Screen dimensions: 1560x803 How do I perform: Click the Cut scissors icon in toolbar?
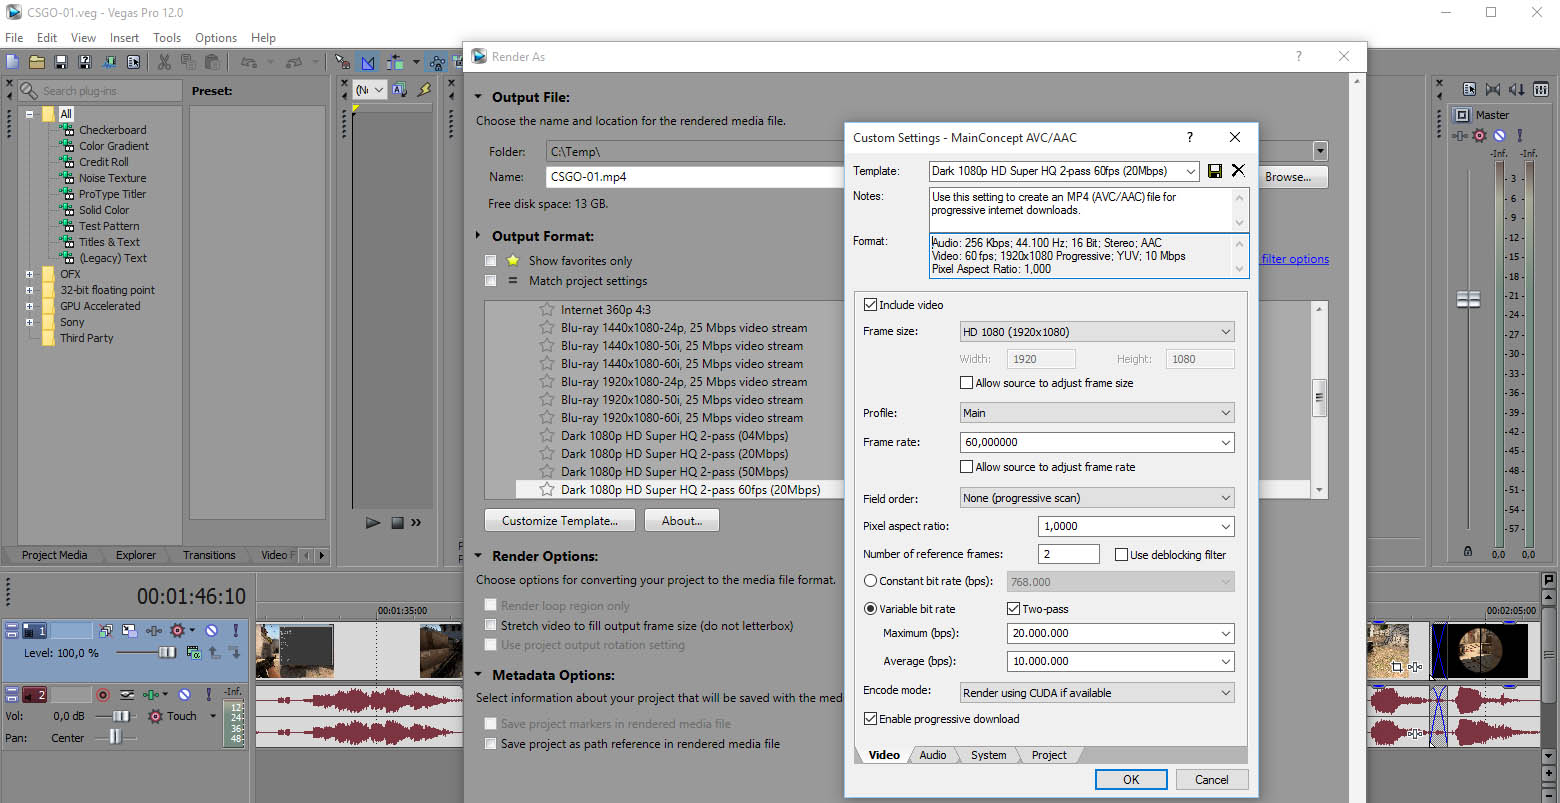tap(164, 62)
